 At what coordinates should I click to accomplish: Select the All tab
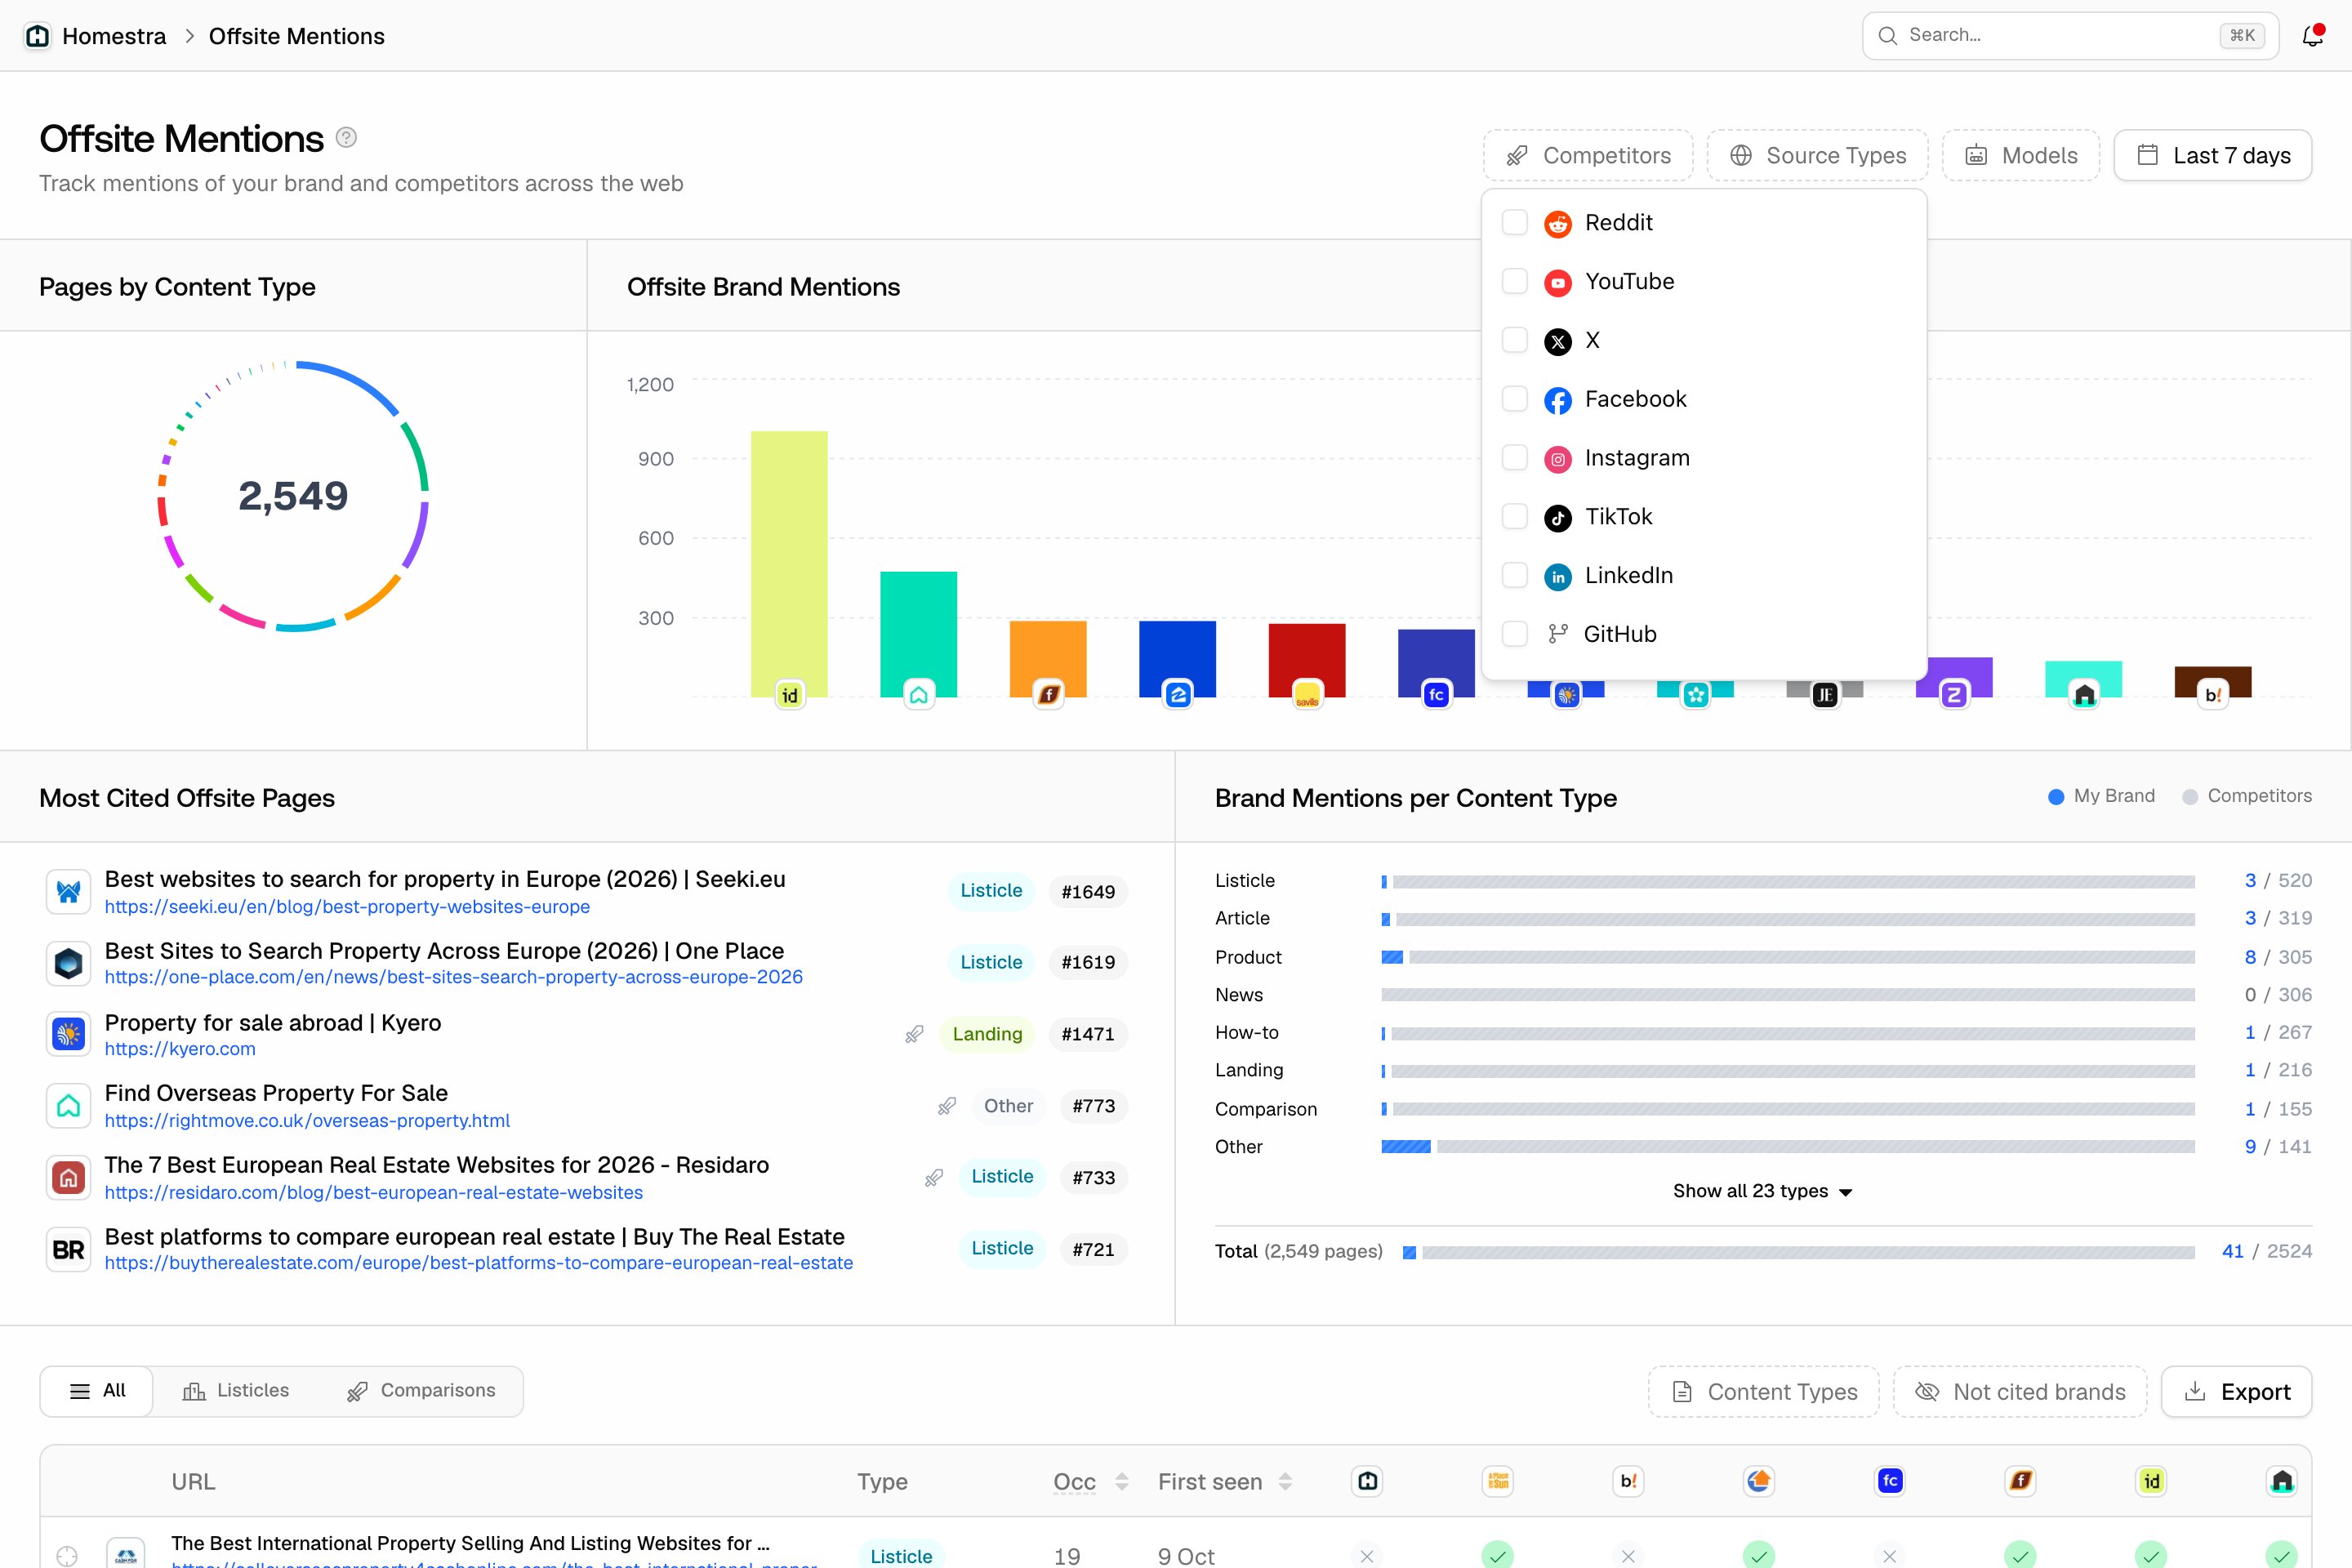[x=97, y=1391]
